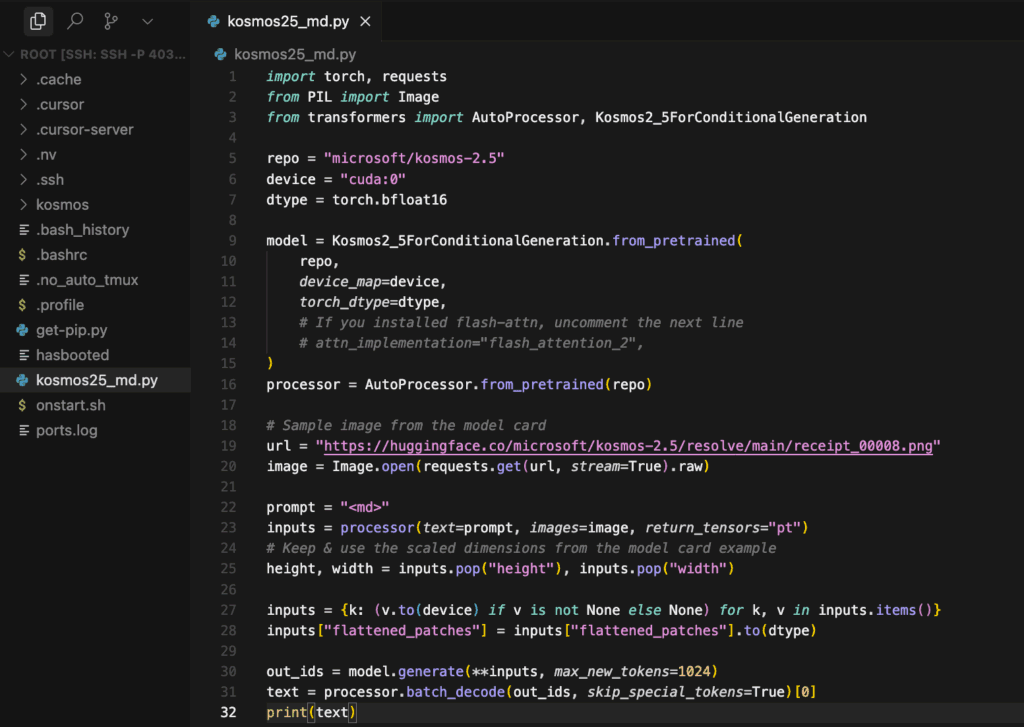Open the .bashrc file
This screenshot has height=727, width=1024.
coord(95,255)
